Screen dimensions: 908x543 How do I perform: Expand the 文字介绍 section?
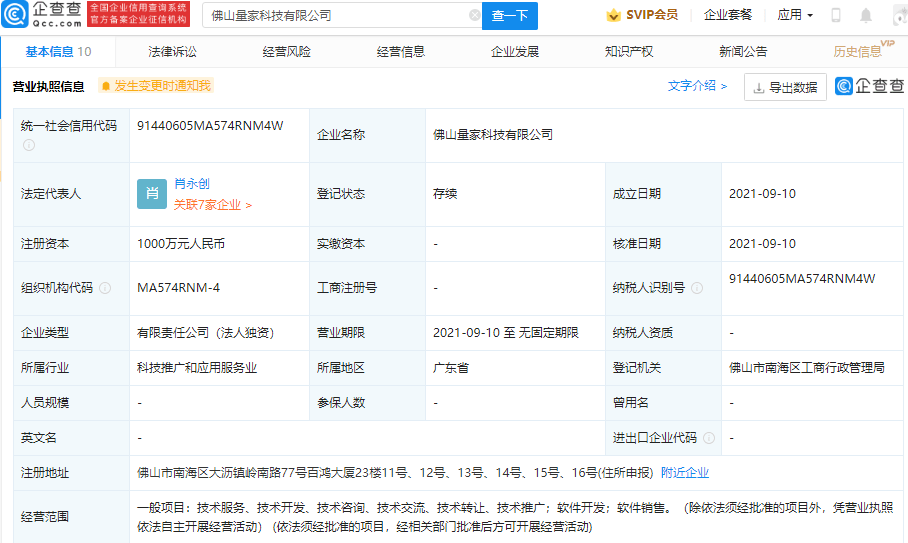697,87
